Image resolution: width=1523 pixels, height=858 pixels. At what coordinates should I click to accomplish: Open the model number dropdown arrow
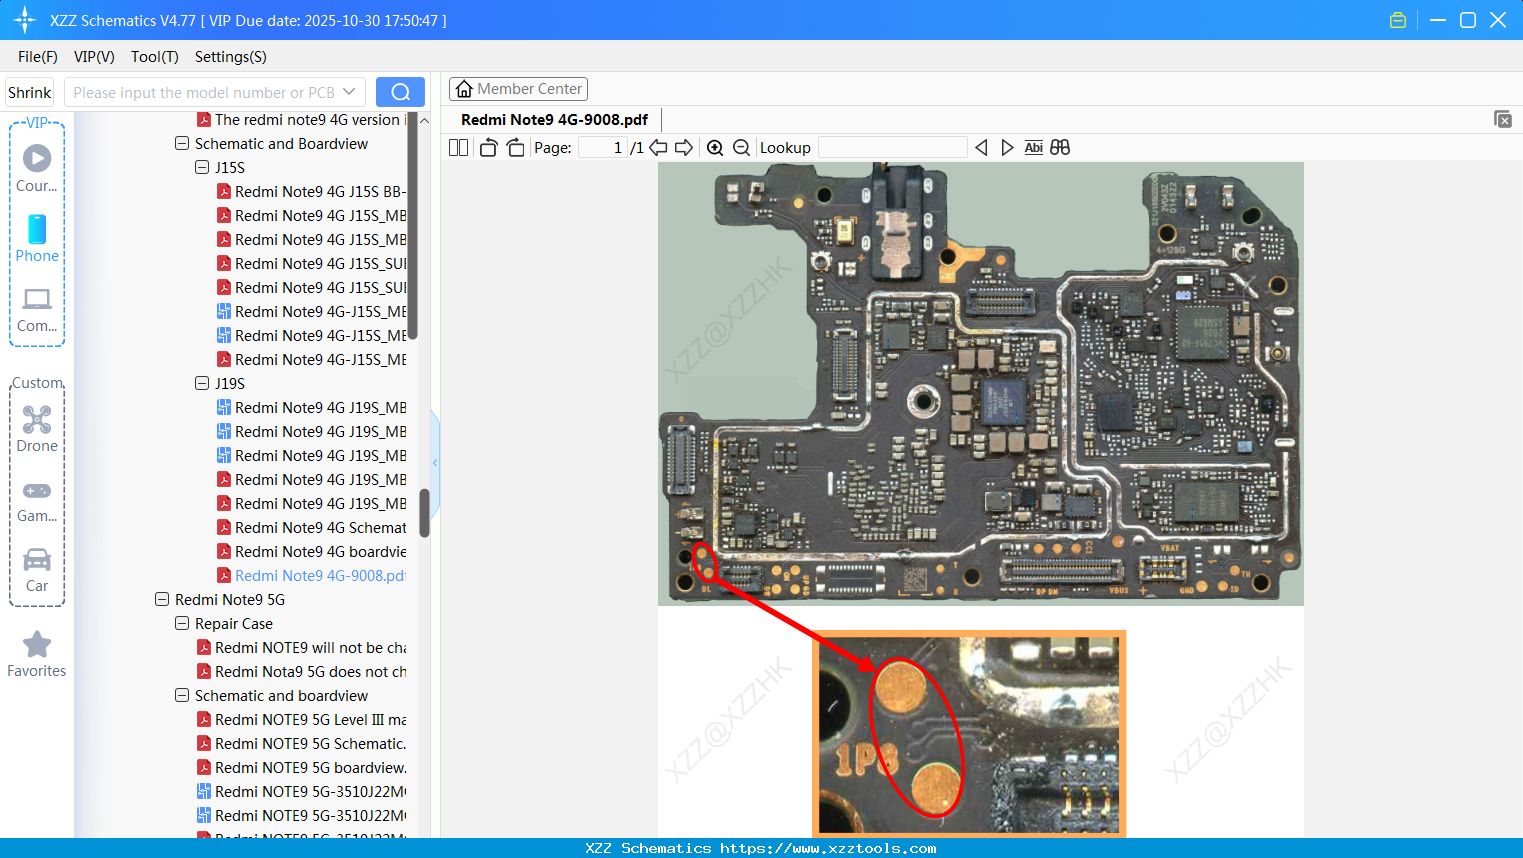(x=349, y=92)
